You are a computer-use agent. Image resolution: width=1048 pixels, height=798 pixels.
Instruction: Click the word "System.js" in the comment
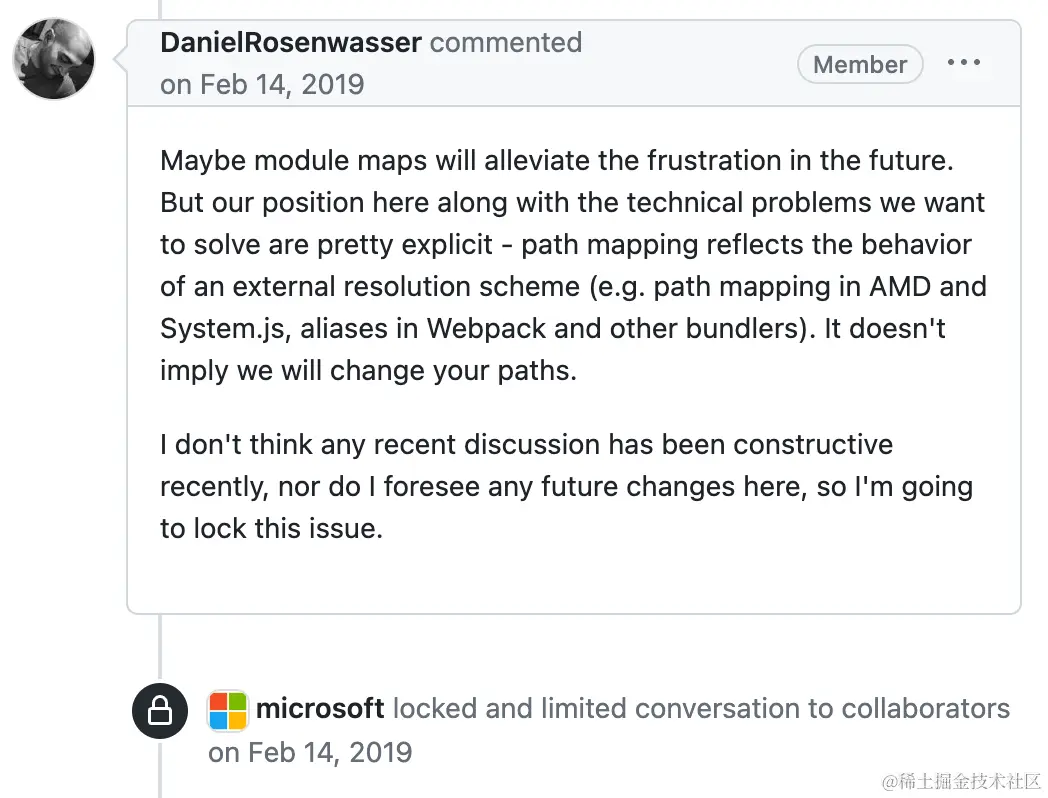click(x=225, y=329)
